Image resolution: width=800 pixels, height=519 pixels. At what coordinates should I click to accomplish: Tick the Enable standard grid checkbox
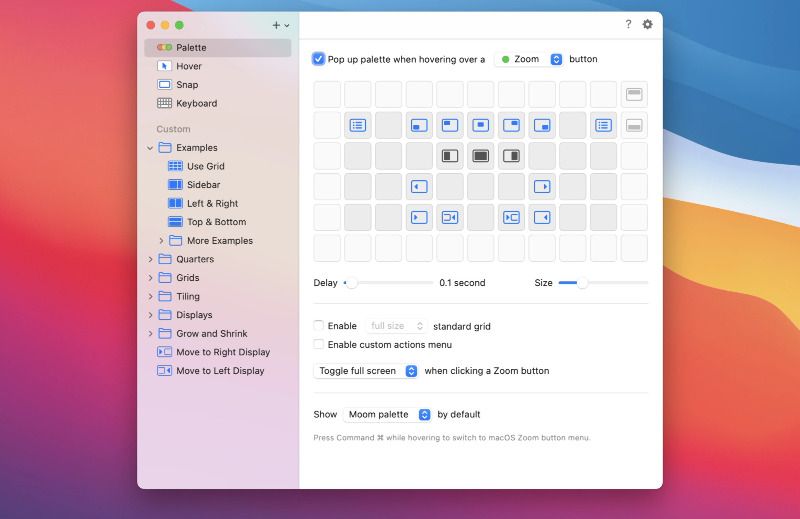click(x=319, y=326)
